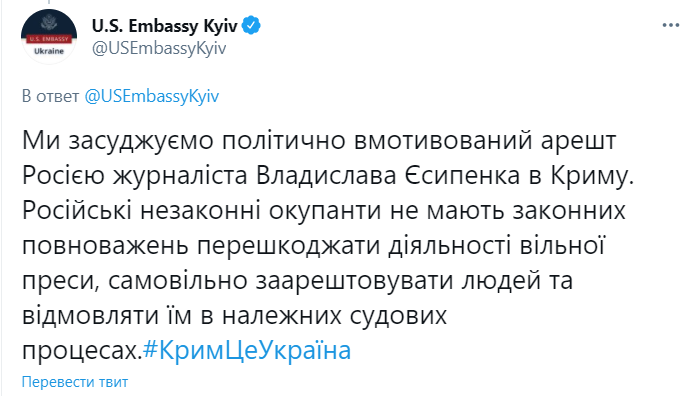The image size is (694, 396).
Task: Click the 'Ukraine' text inside the avatar
Action: (49, 51)
